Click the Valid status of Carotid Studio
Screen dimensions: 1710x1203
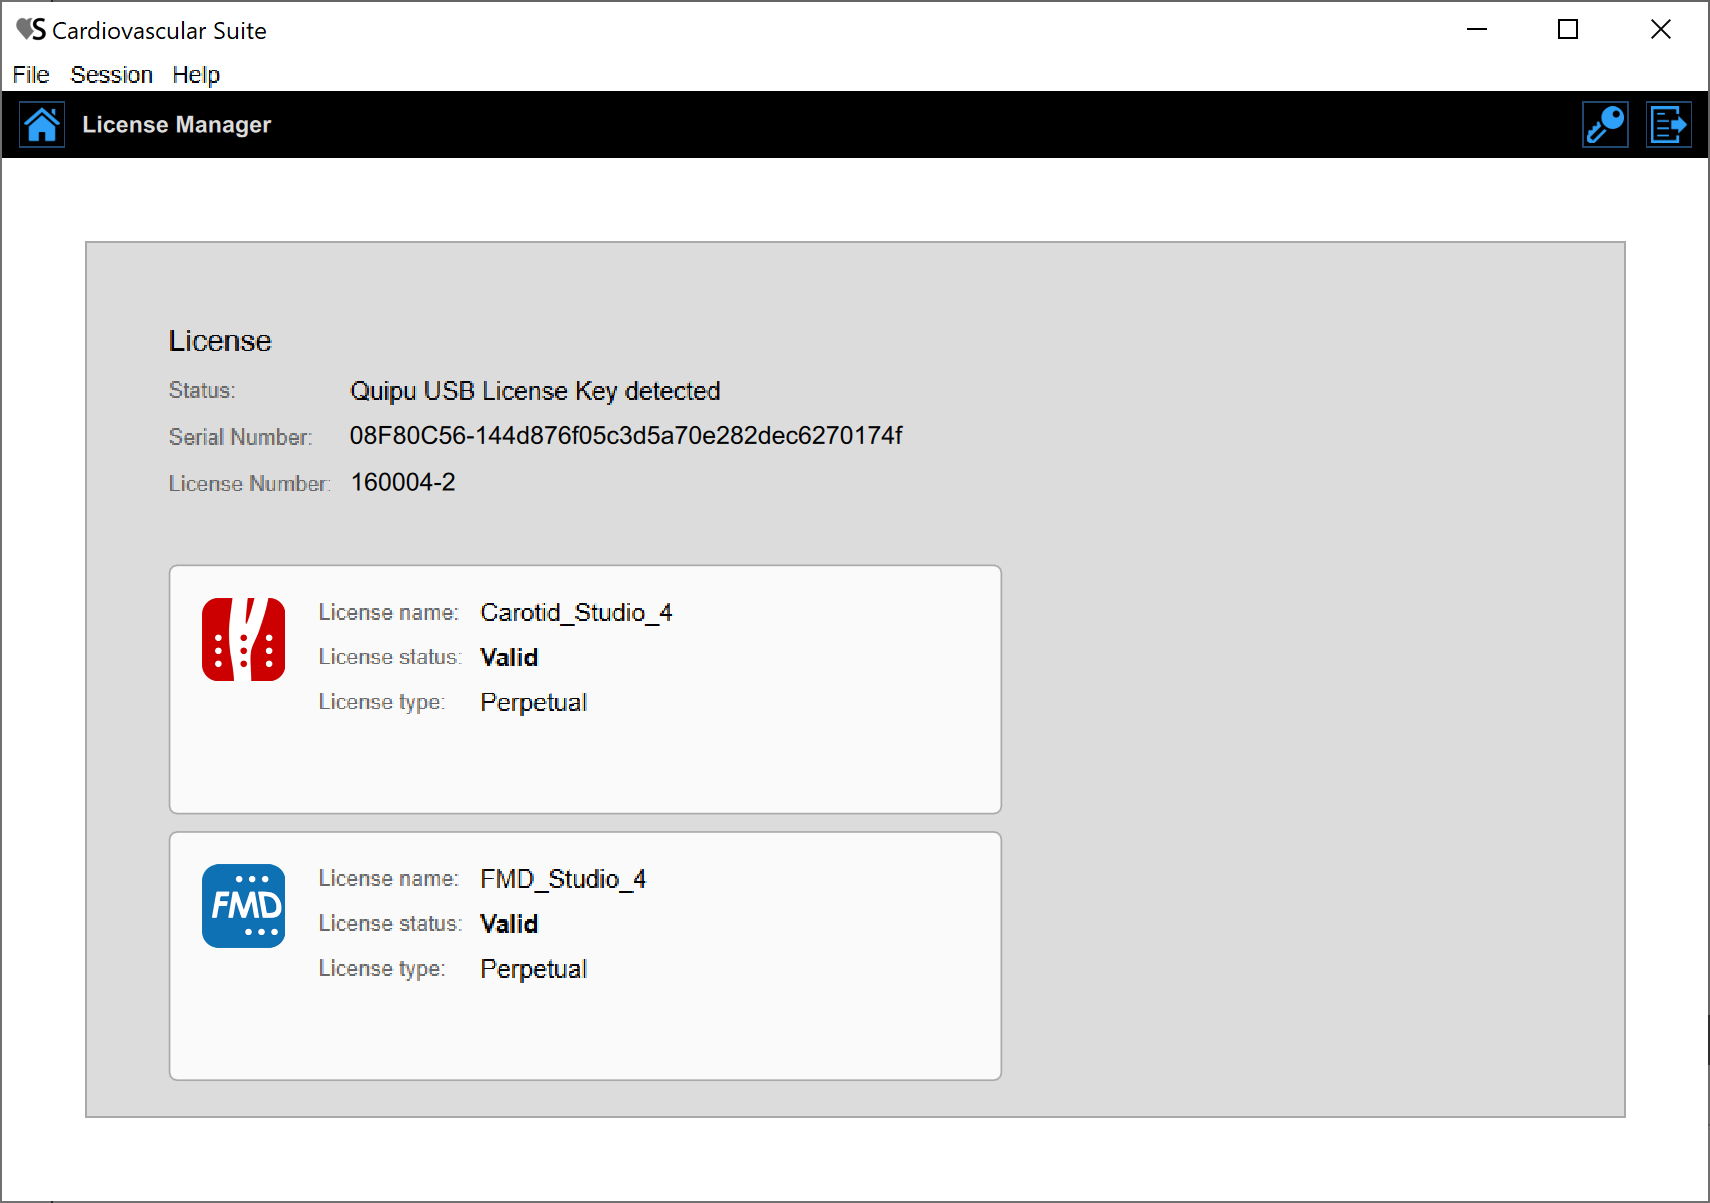tap(509, 658)
